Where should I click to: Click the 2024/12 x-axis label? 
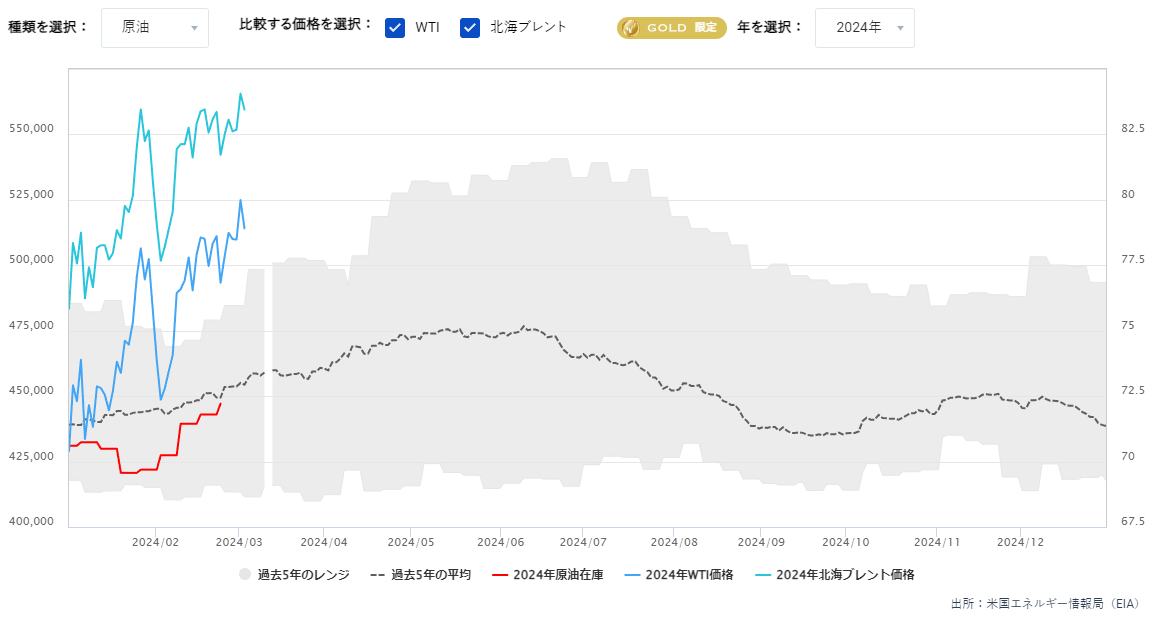tap(1020, 542)
